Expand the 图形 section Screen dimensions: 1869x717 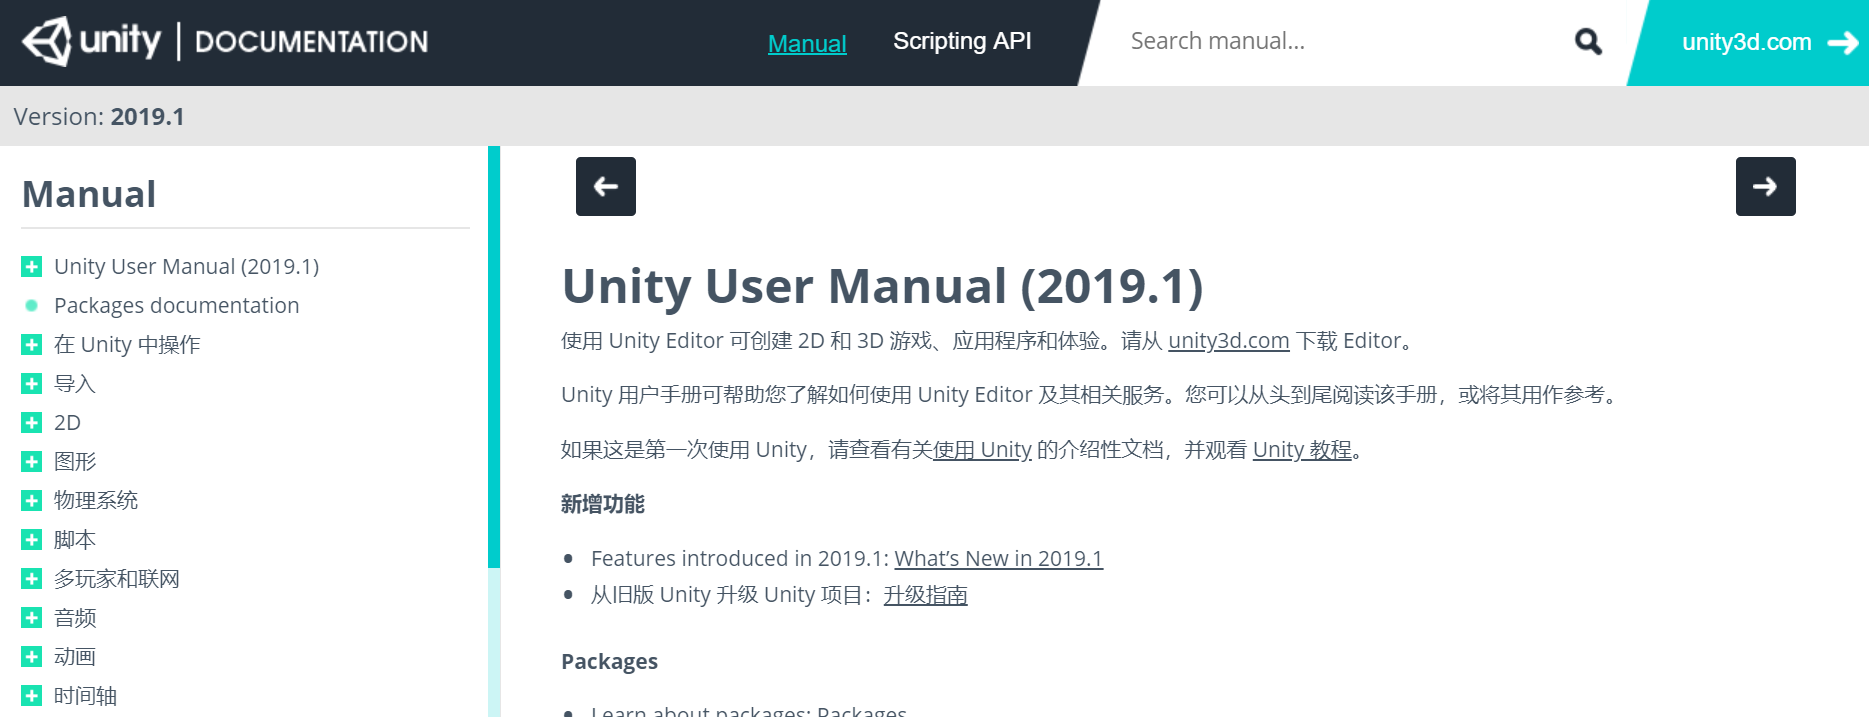[32, 462]
